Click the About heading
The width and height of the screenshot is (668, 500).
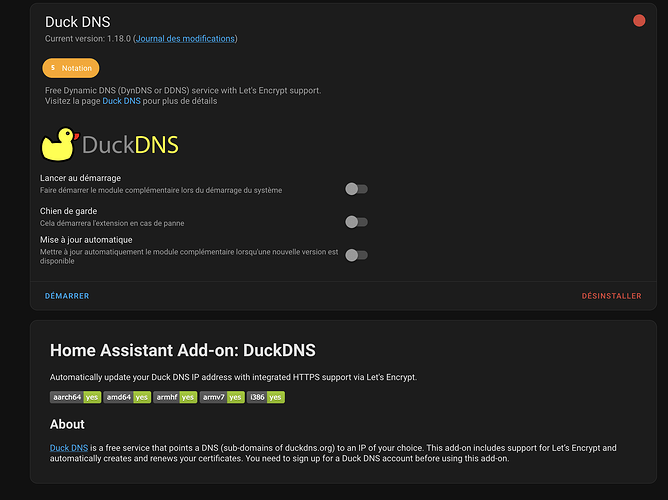pos(67,424)
